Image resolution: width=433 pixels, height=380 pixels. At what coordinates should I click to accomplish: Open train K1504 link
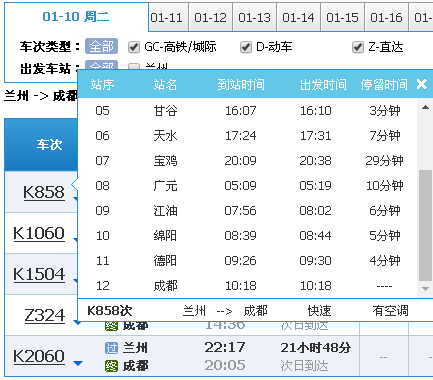[39, 274]
